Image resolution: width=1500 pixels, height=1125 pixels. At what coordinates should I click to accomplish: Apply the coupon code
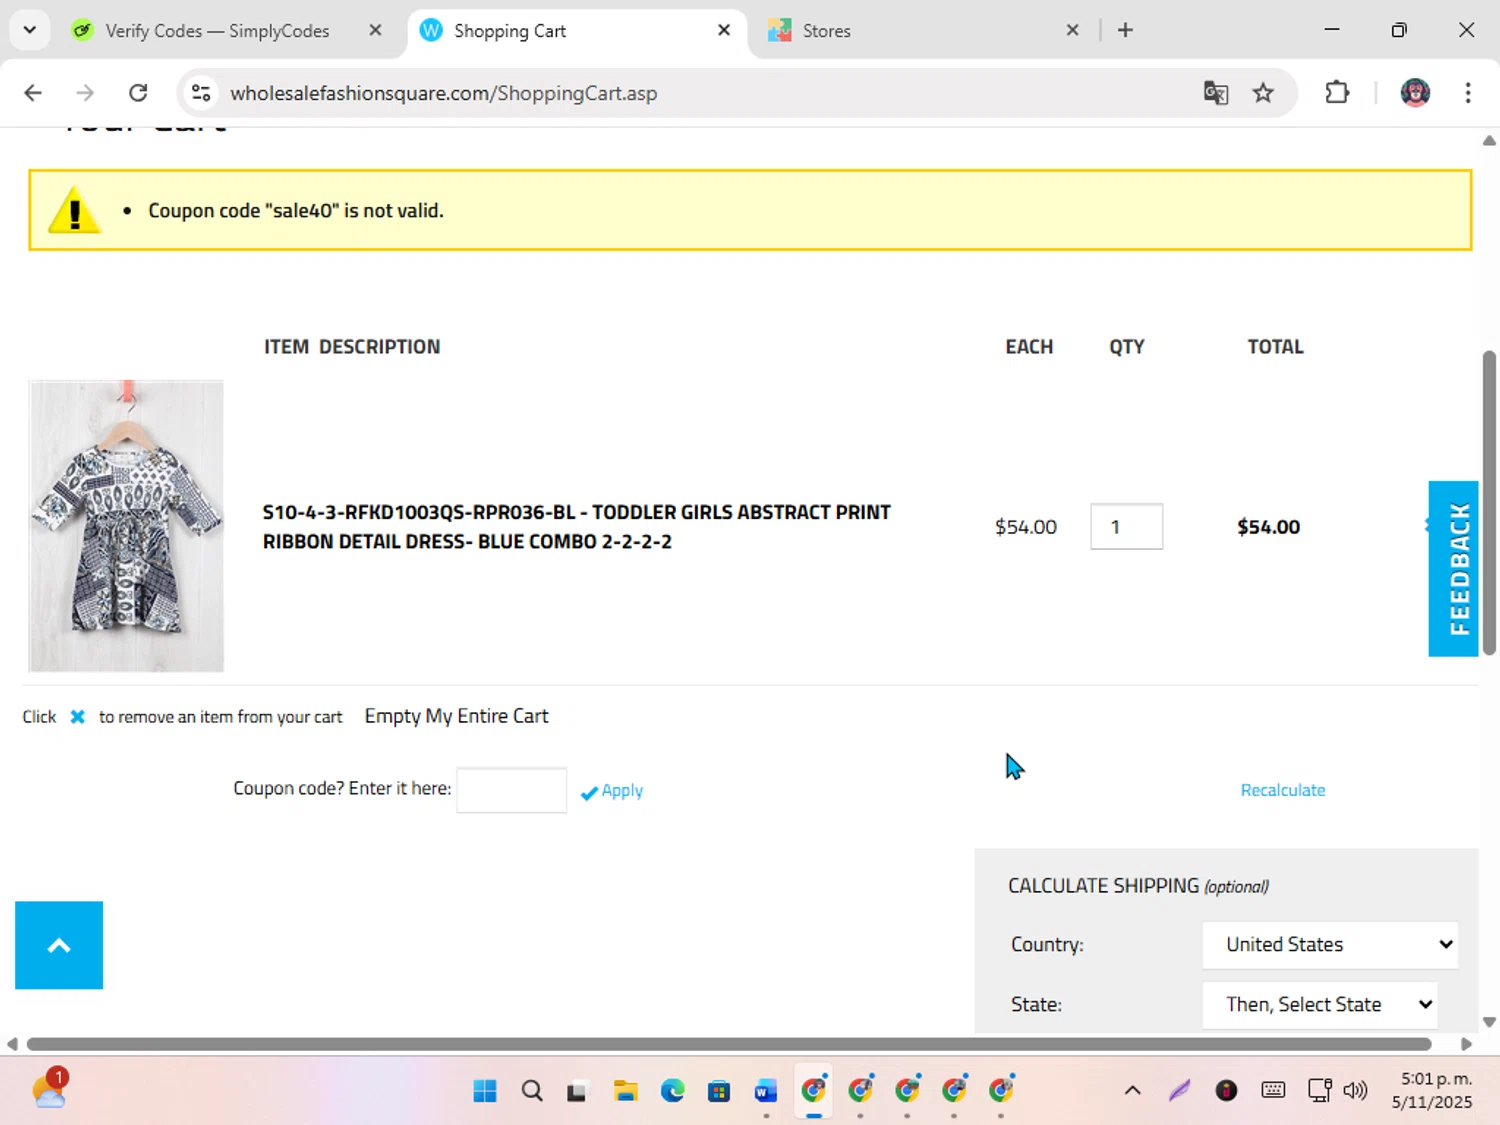point(612,791)
